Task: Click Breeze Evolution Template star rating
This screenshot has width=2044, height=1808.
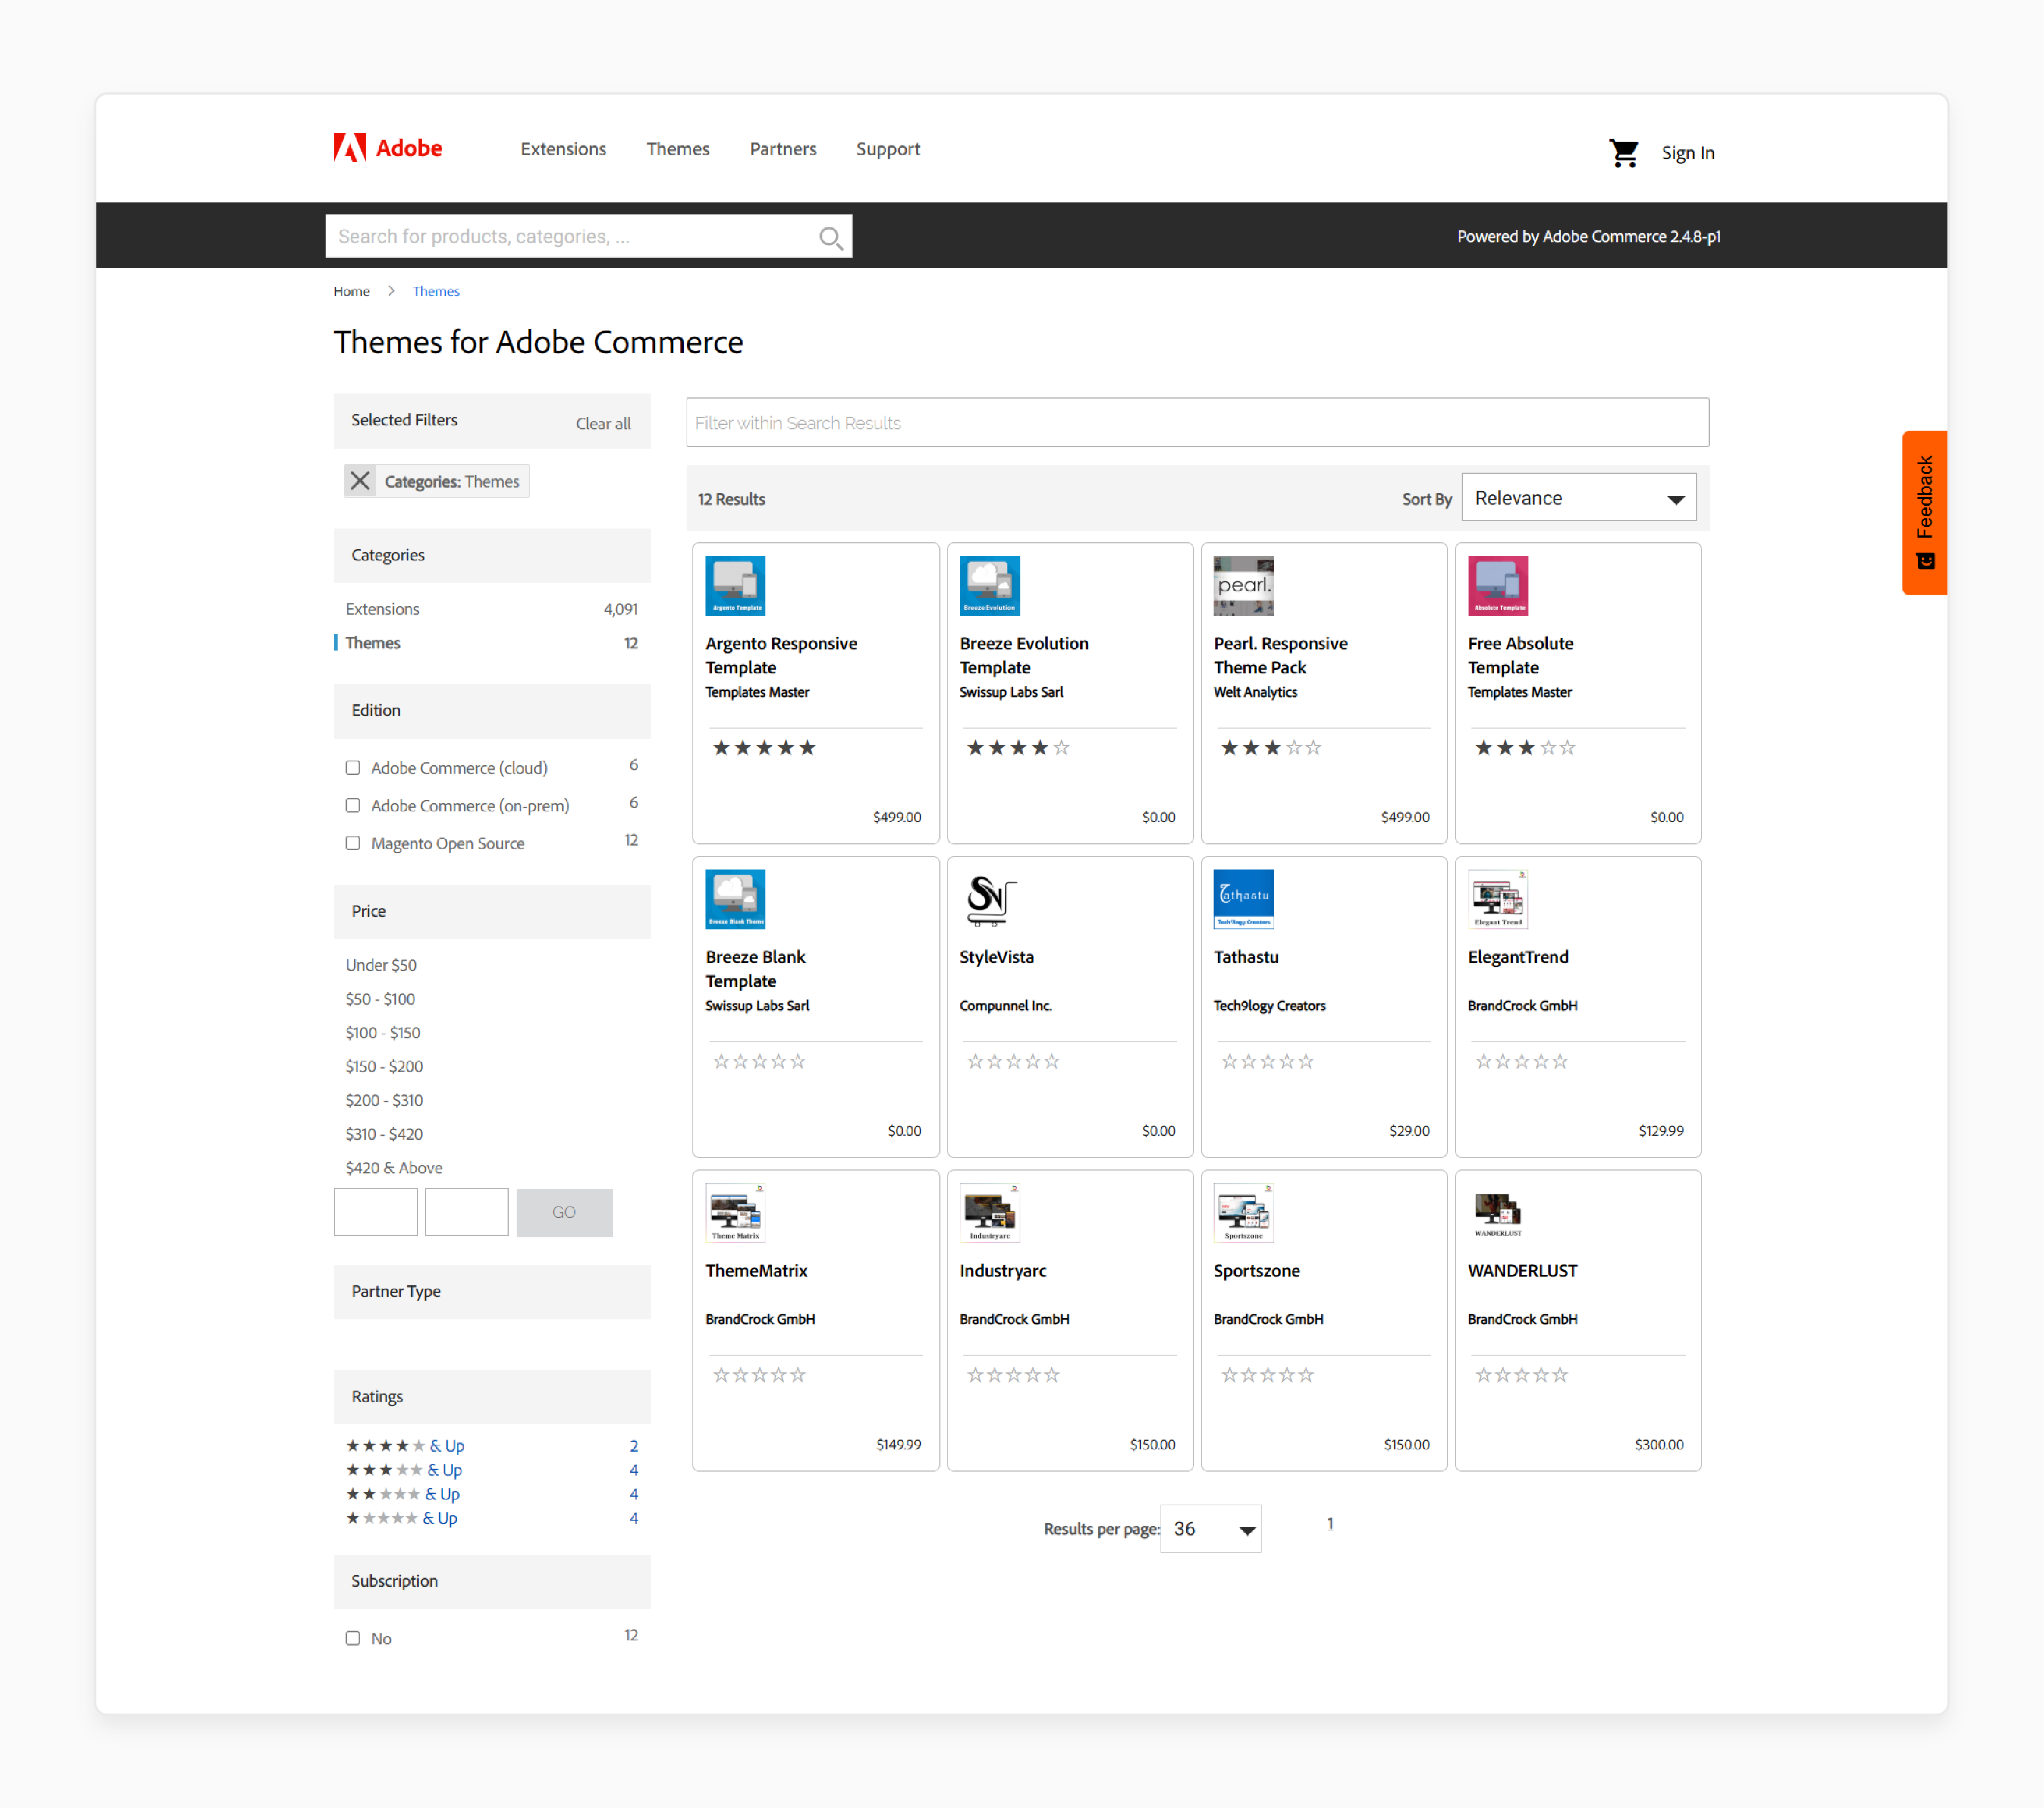Action: [1018, 747]
